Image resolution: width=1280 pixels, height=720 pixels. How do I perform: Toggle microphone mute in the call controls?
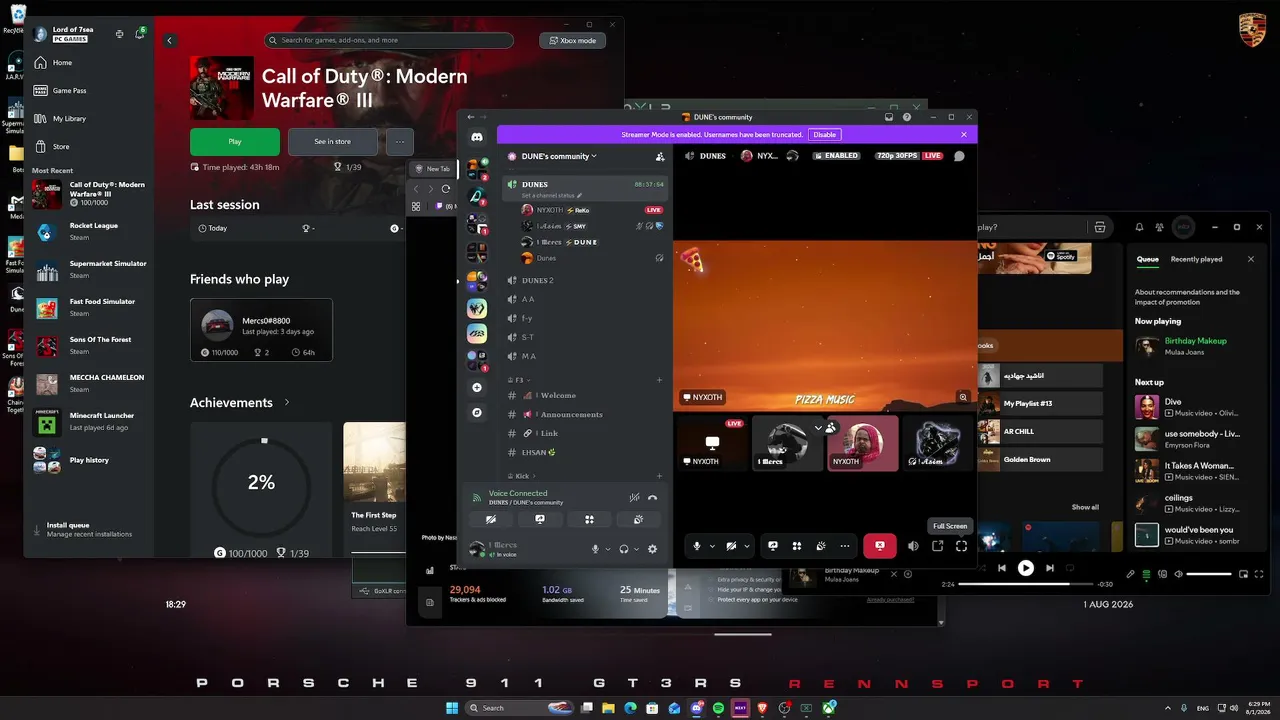coord(697,546)
